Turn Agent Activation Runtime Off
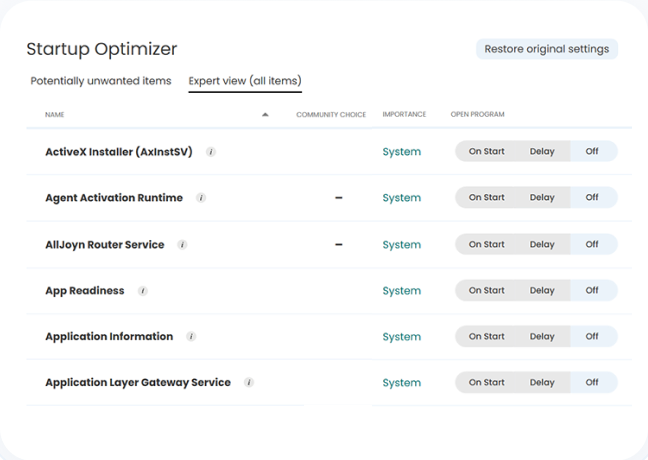Screen dimensions: 648x460 (592, 197)
